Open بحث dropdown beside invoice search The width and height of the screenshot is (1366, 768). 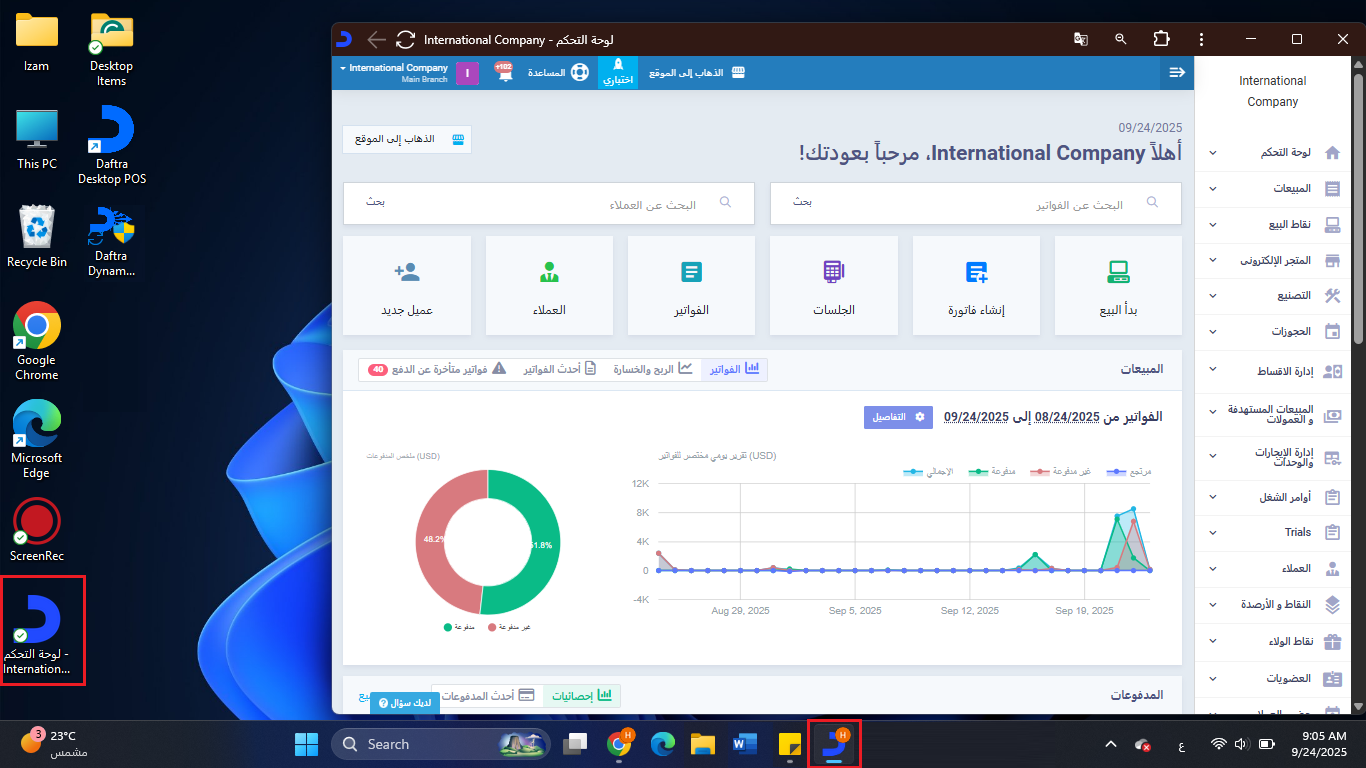[803, 203]
